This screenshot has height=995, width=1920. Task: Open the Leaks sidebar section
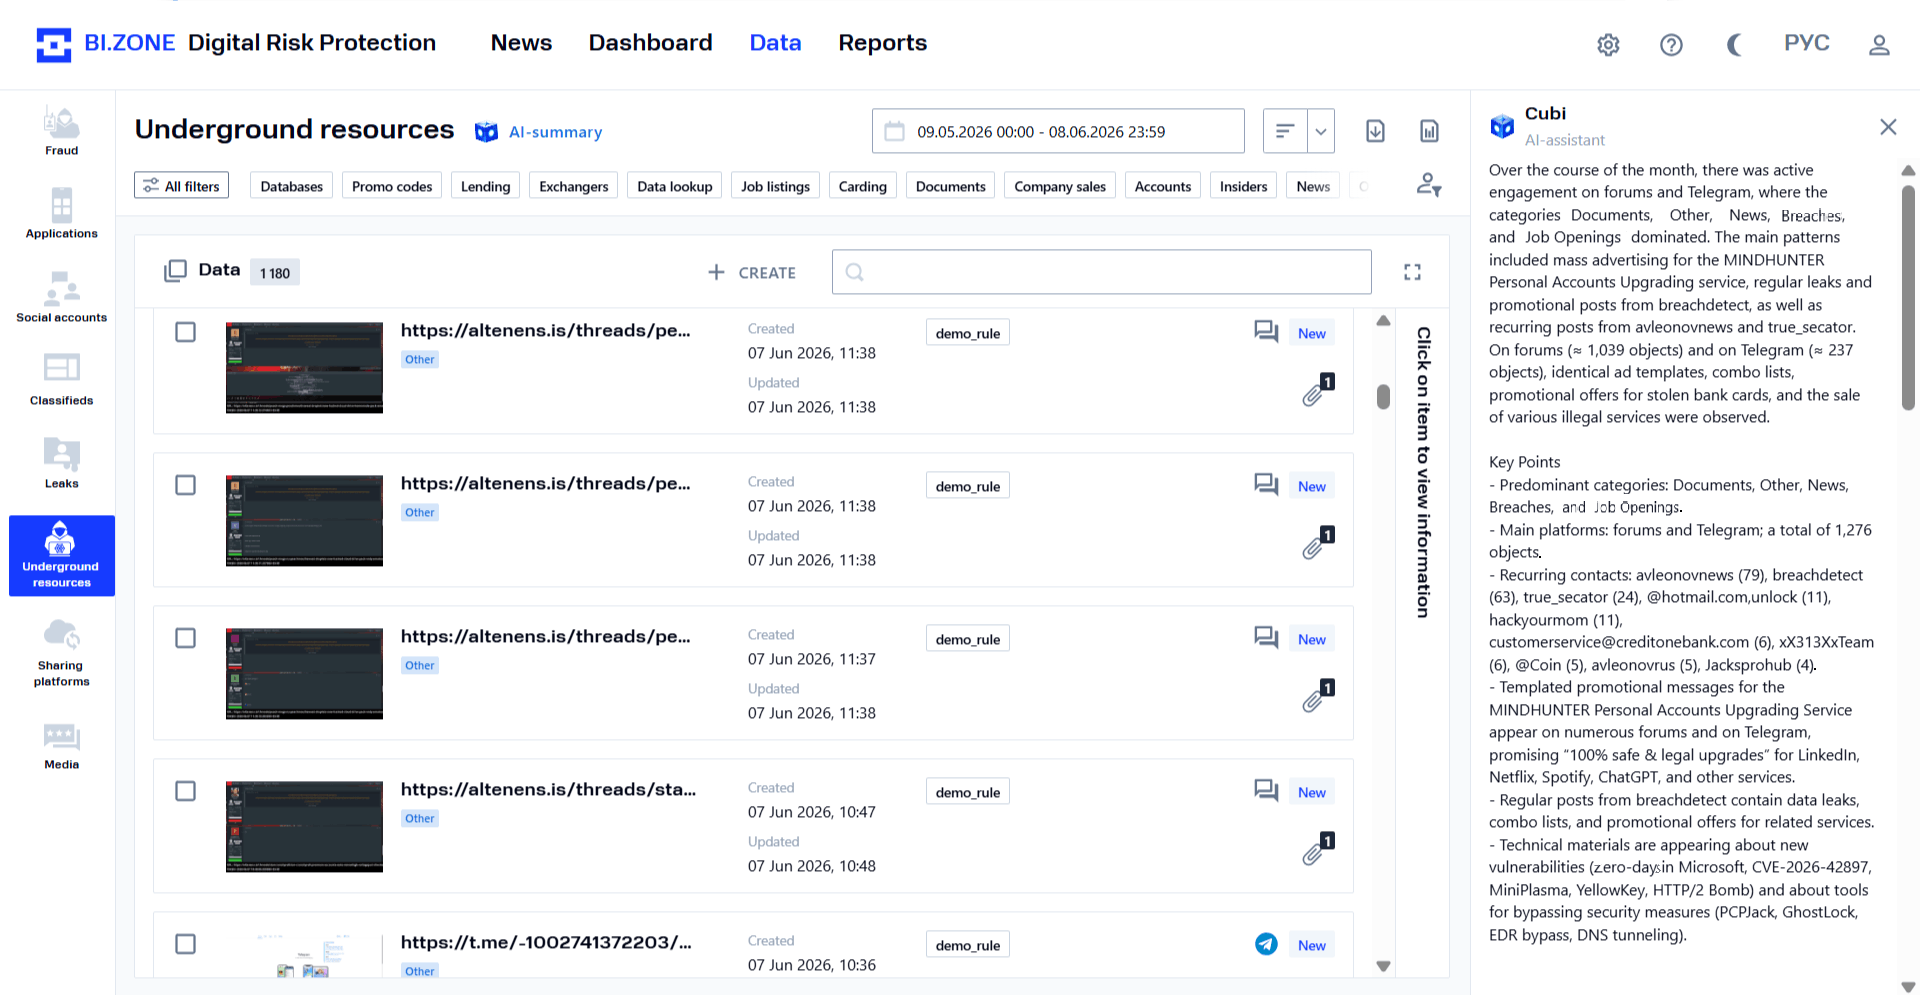point(61,464)
